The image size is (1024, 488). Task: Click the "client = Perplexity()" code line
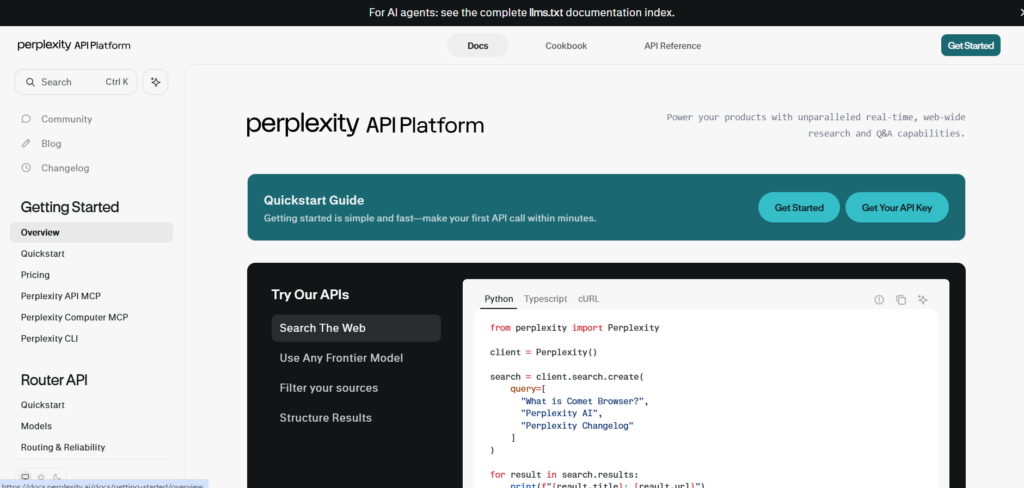(x=544, y=352)
